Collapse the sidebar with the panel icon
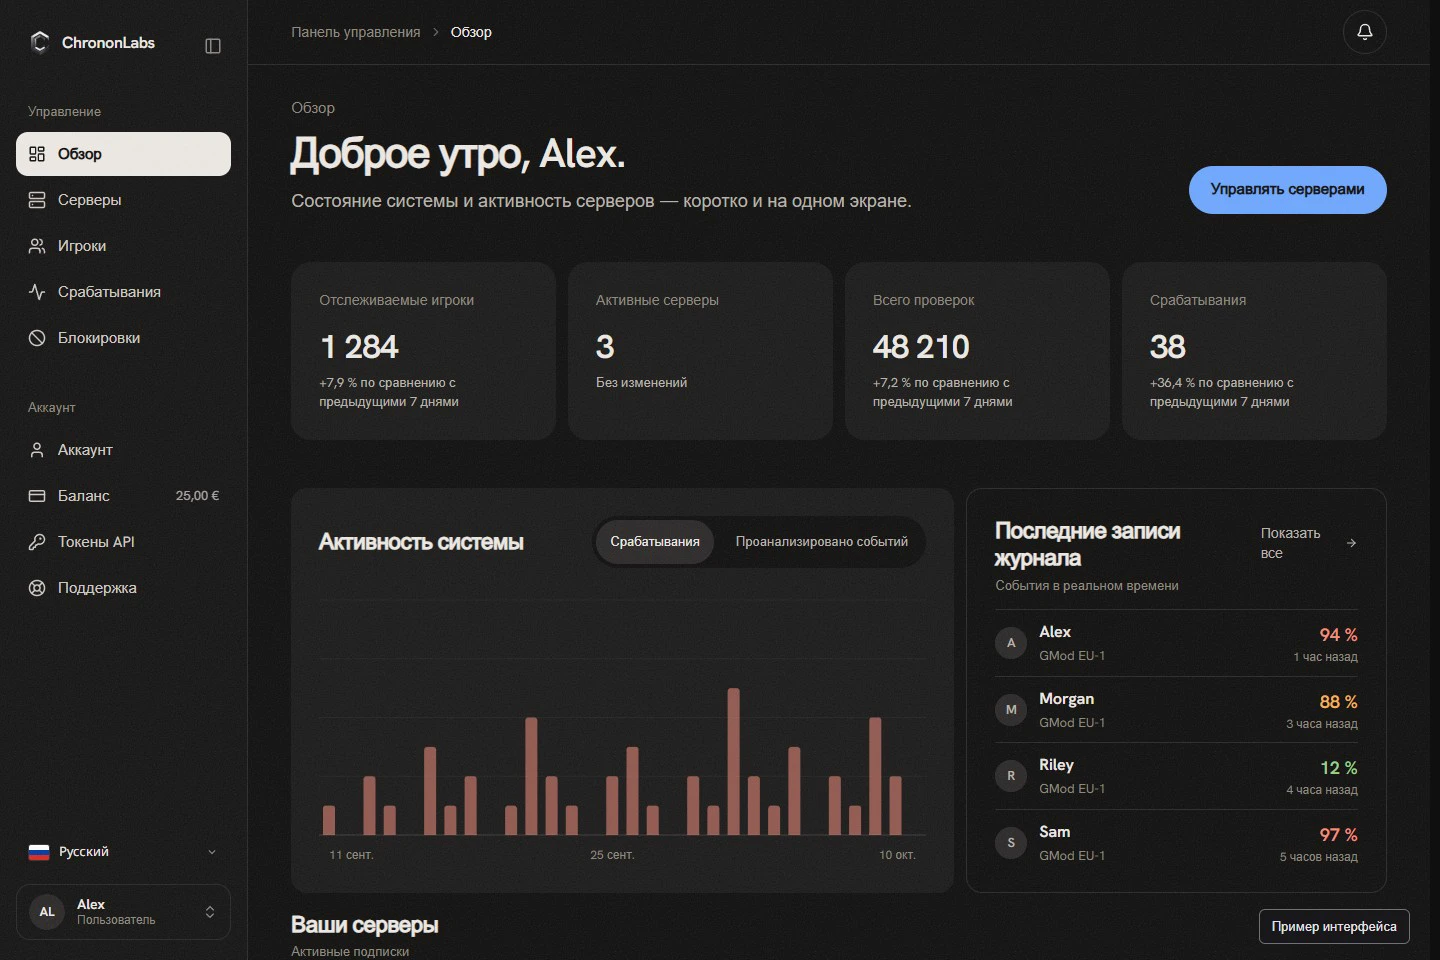The height and width of the screenshot is (960, 1440). pos(212,46)
